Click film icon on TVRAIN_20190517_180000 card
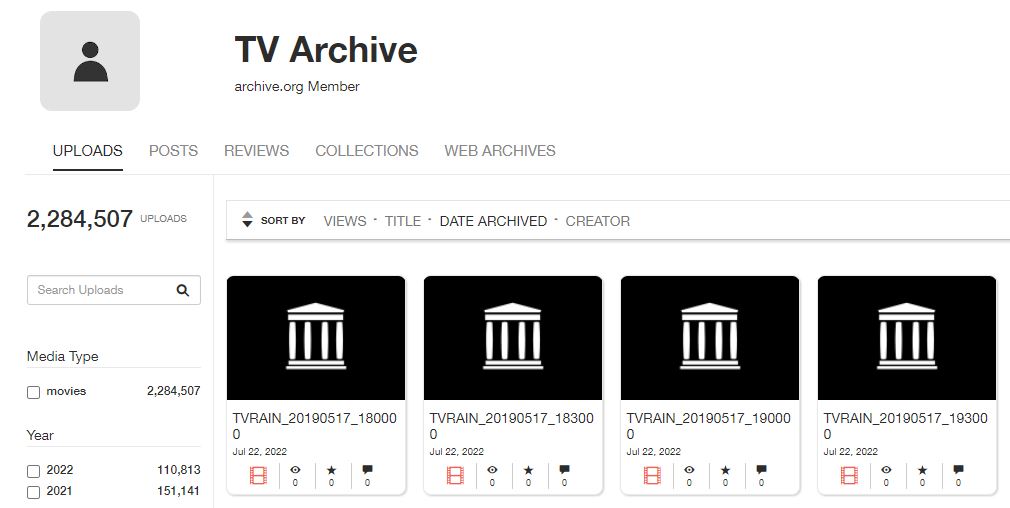Screen dimensions: 1010x508 point(258,476)
